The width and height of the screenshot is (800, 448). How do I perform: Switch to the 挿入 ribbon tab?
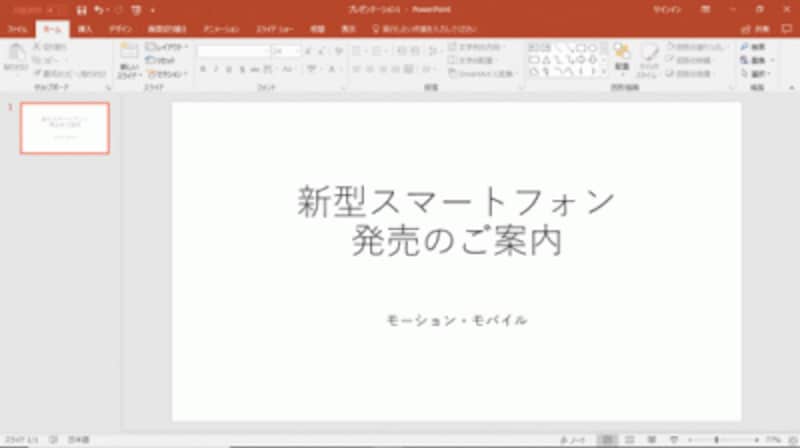tap(85, 29)
